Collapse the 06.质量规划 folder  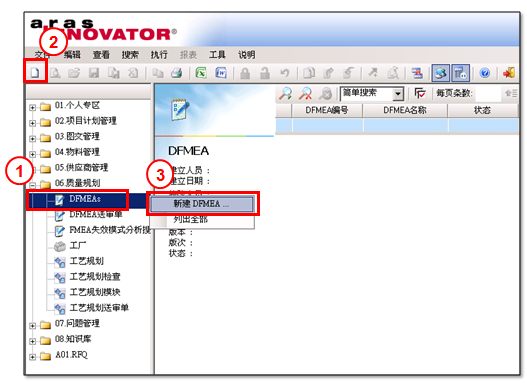tap(32, 185)
